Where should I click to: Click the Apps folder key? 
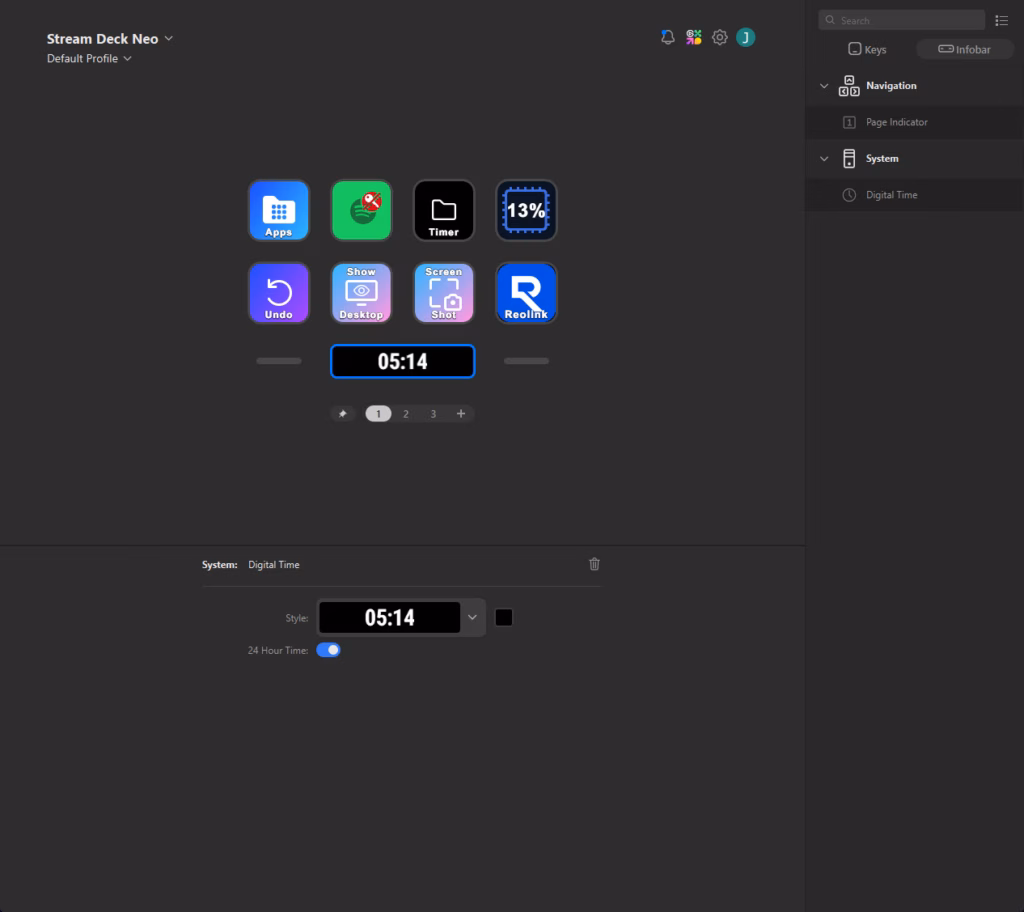pos(278,210)
